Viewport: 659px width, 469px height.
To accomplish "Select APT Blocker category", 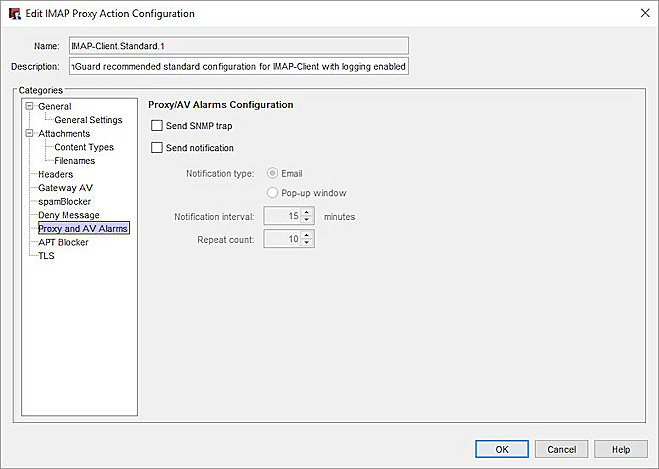I will pyautogui.click(x=63, y=242).
